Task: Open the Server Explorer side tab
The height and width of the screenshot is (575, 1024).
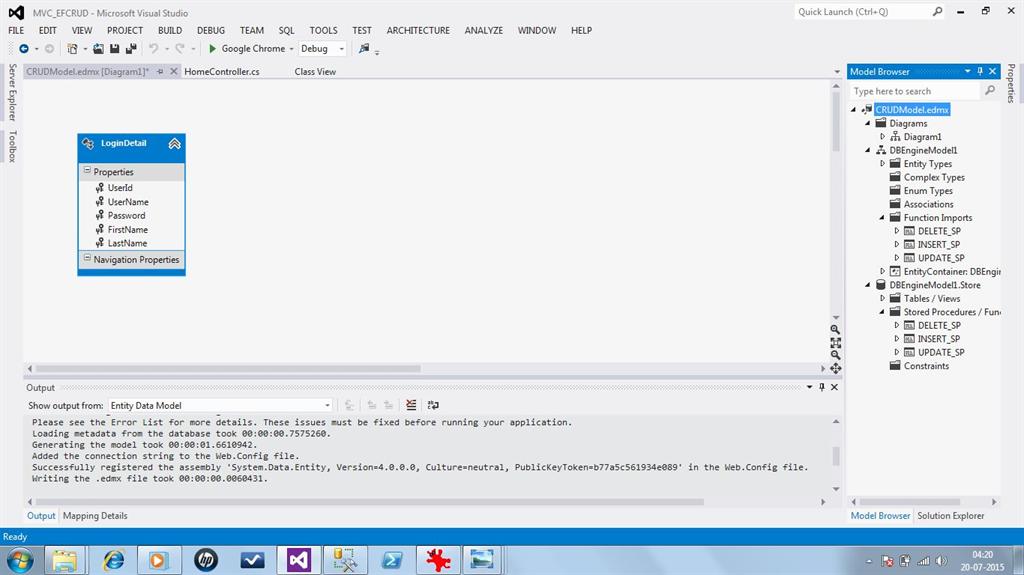Action: (12, 92)
